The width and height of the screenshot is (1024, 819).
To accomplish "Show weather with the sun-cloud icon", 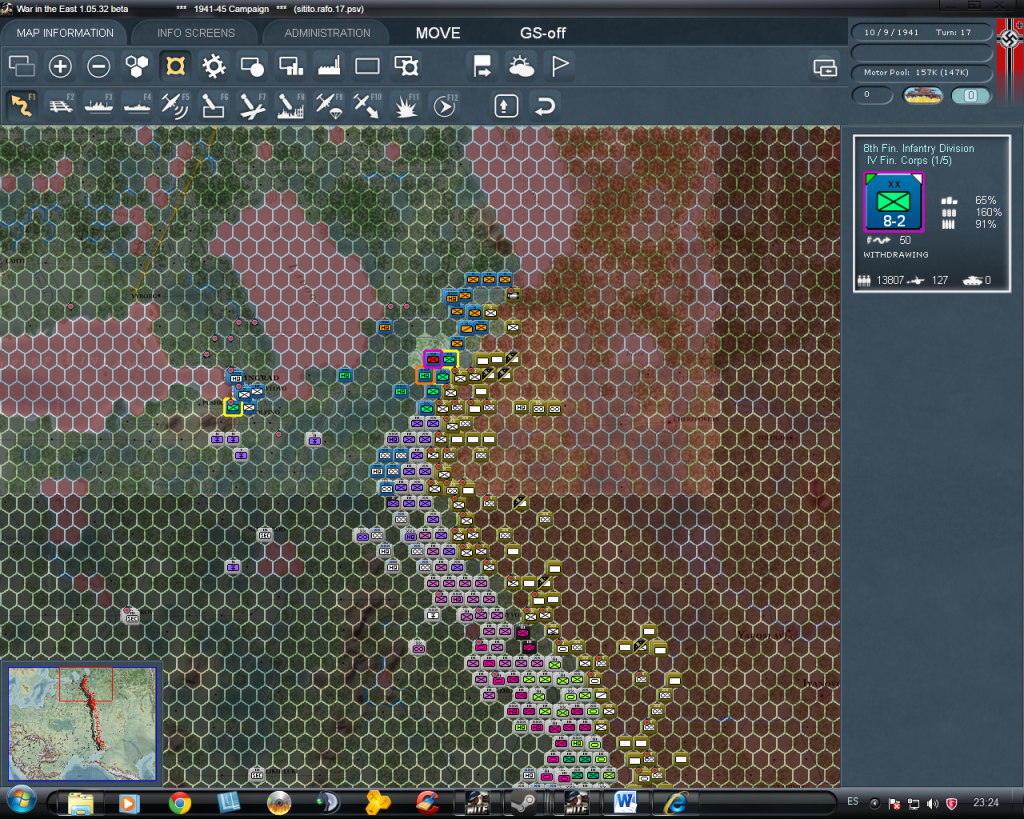I will 521,66.
